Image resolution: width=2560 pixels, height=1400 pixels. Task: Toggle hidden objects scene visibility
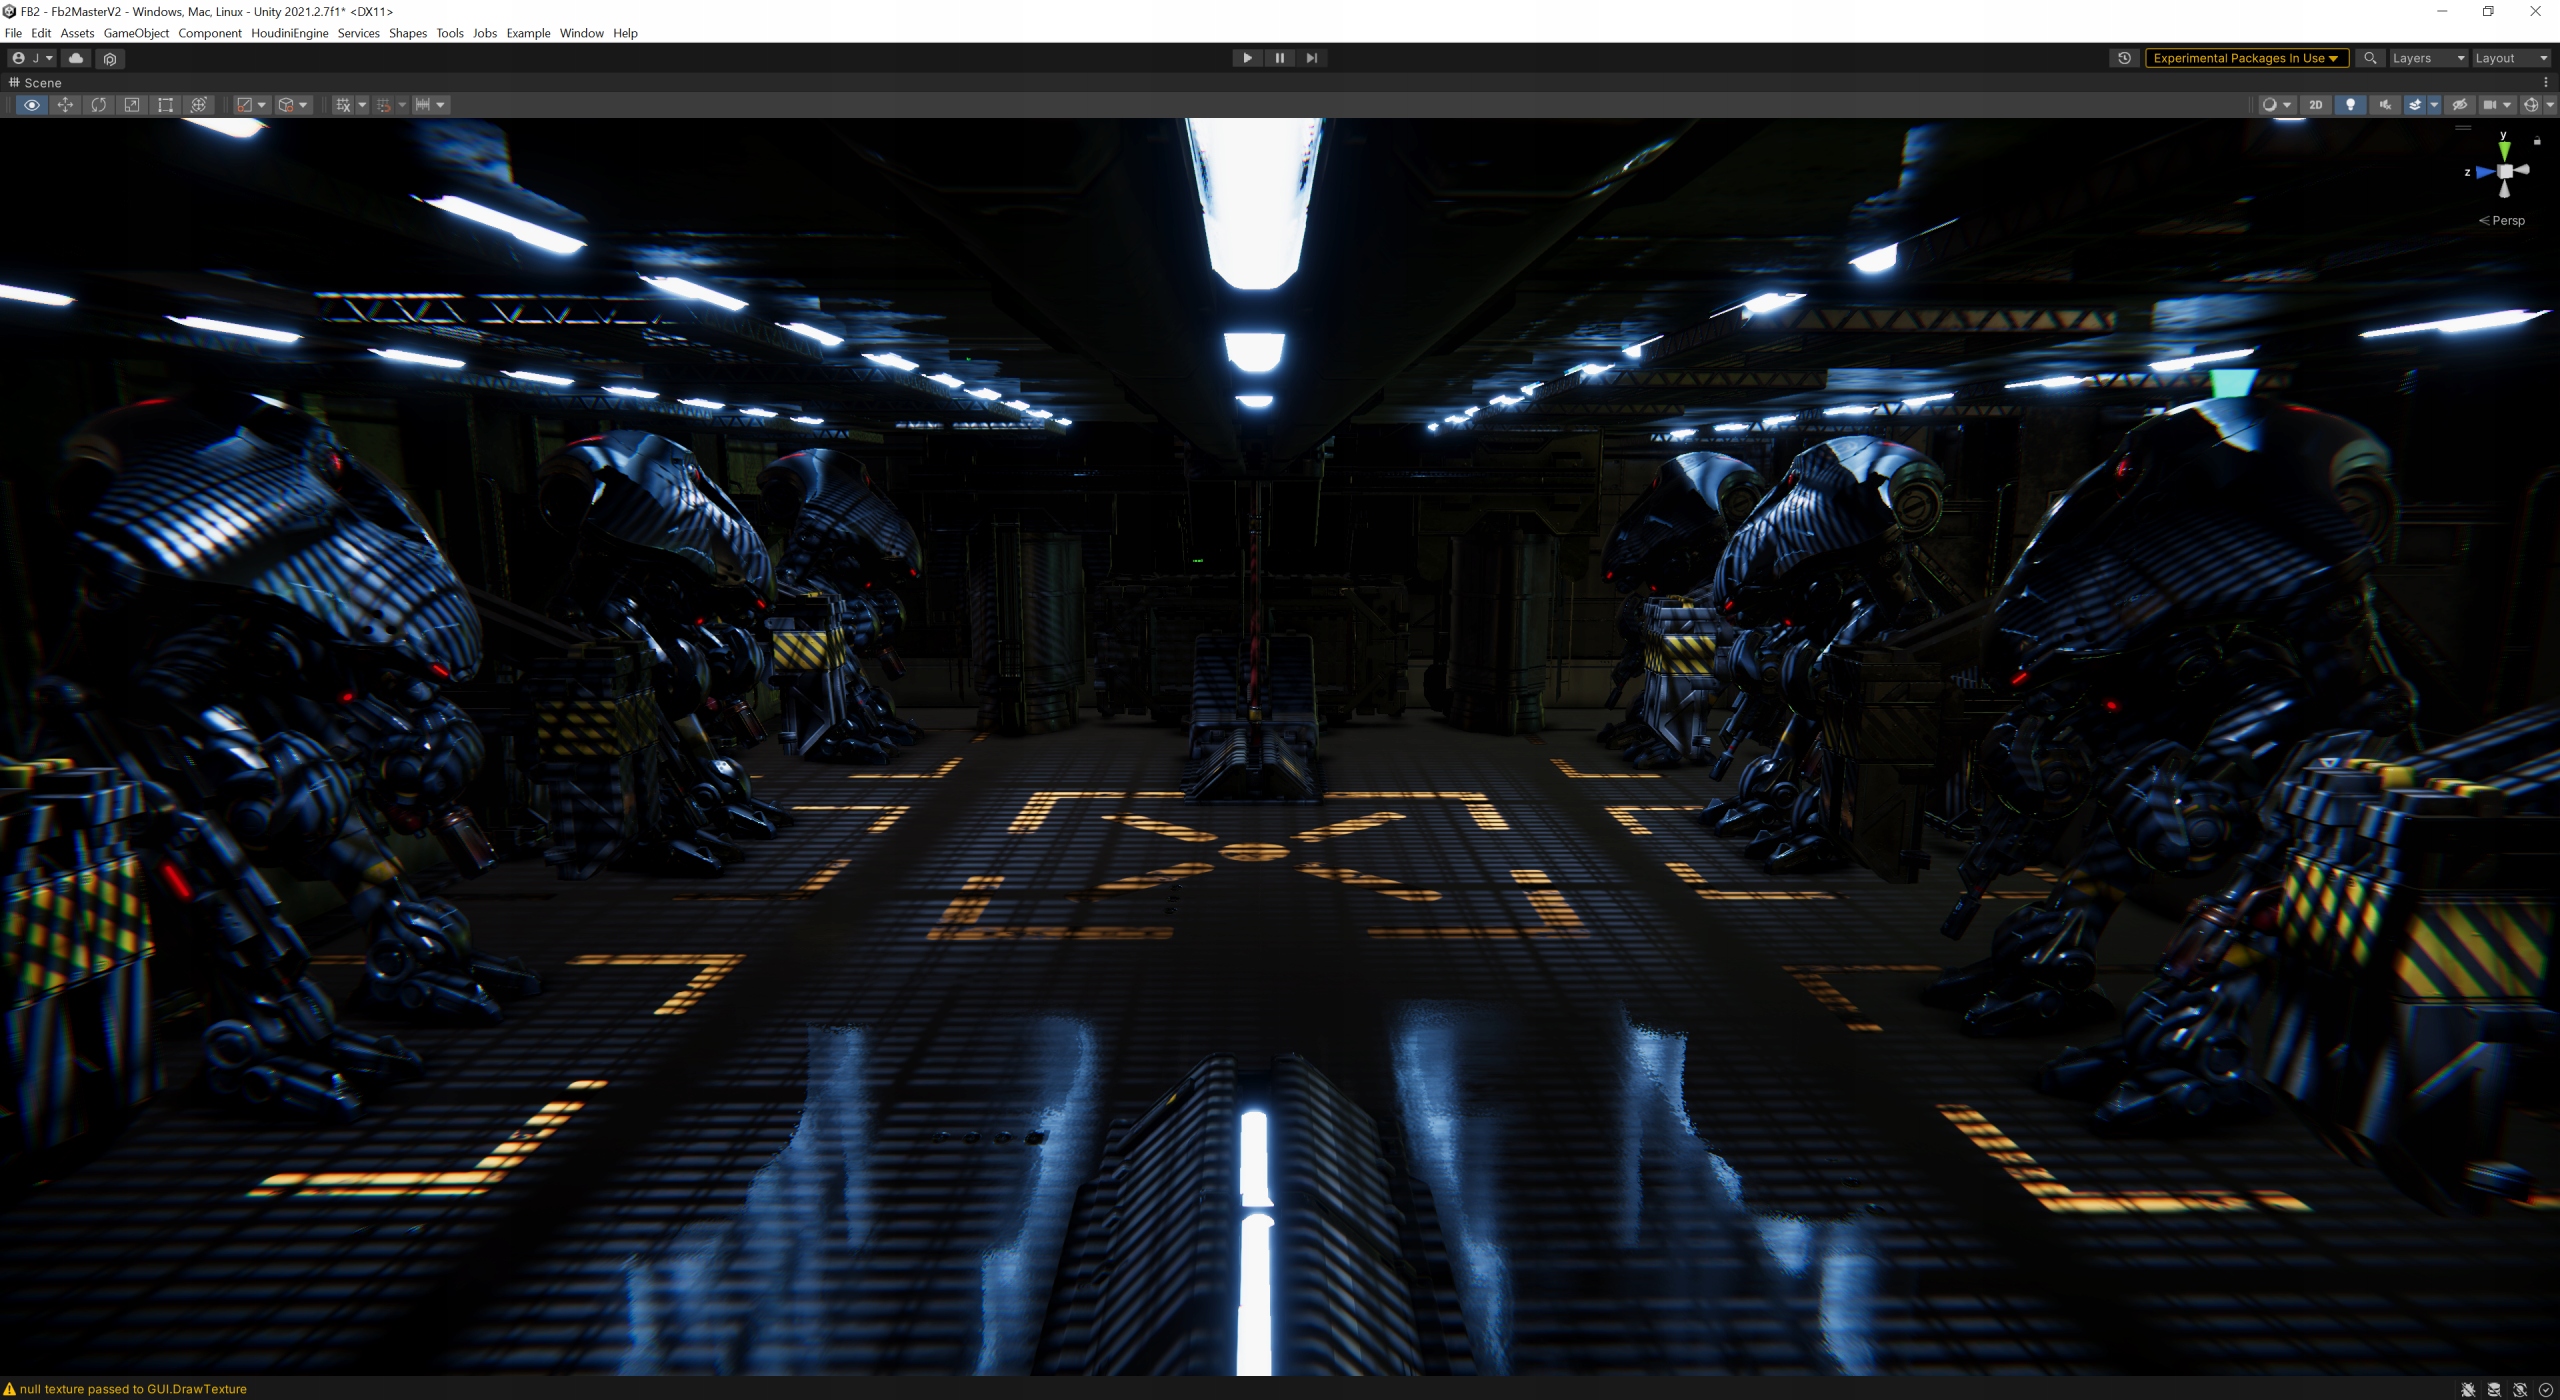2460,105
